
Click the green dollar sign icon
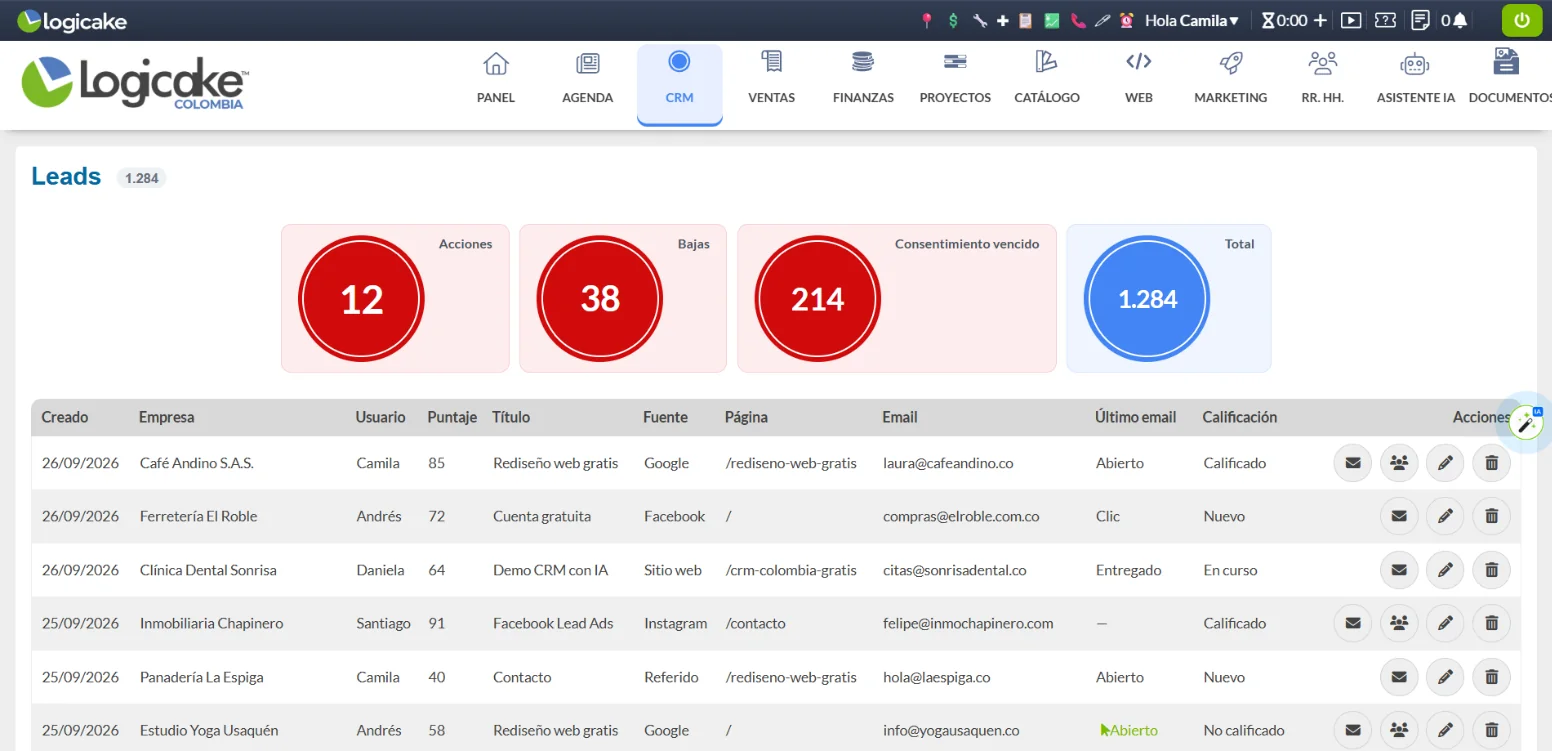(x=953, y=20)
